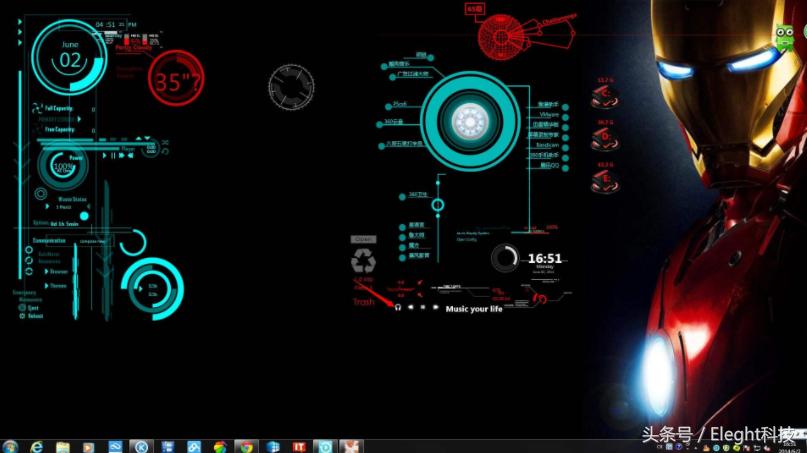Click the June 02 date circle
This screenshot has height=453, width=807.
[x=69, y=57]
